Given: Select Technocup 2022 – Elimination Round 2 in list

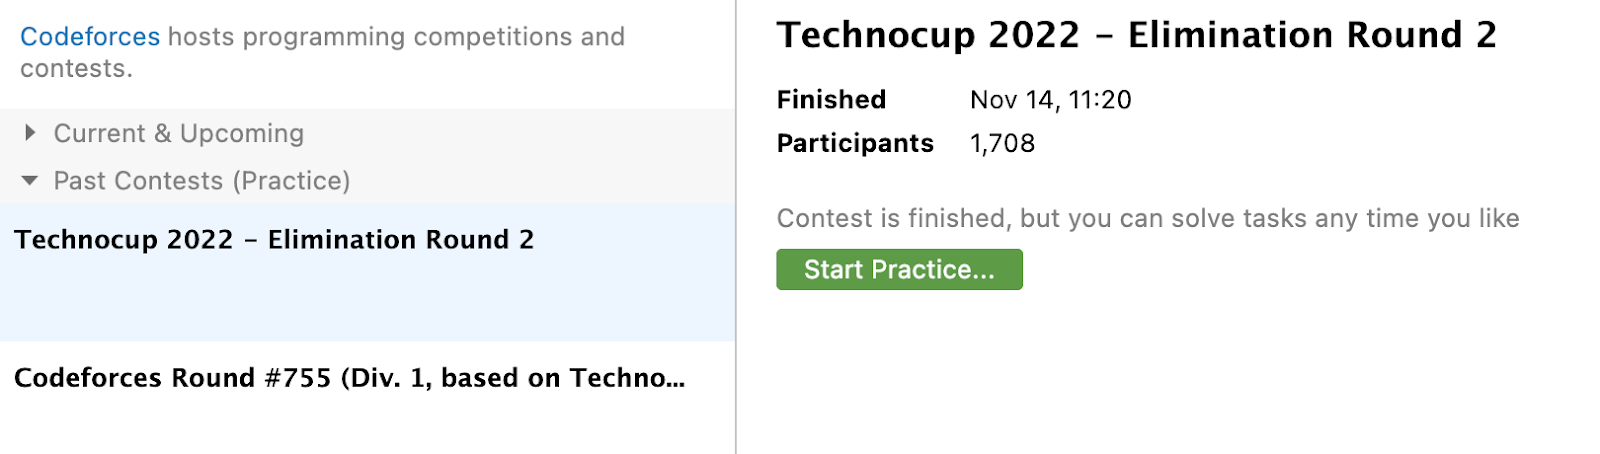Looking at the screenshot, I should (x=274, y=240).
